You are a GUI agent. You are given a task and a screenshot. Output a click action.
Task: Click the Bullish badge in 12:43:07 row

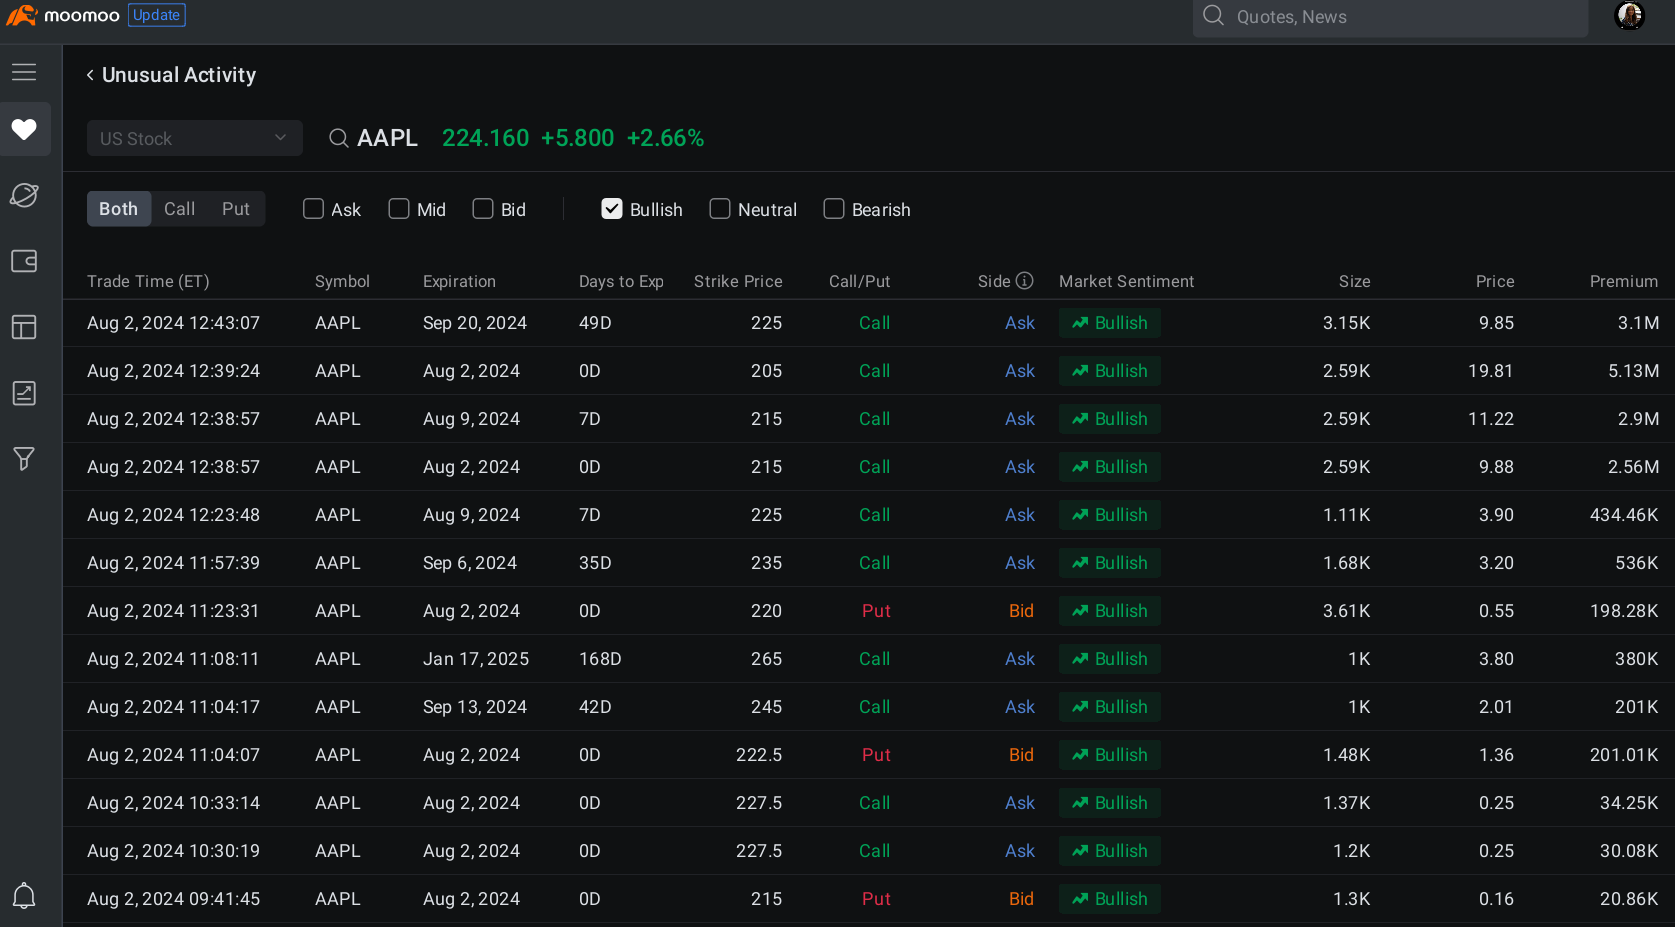tap(1110, 323)
